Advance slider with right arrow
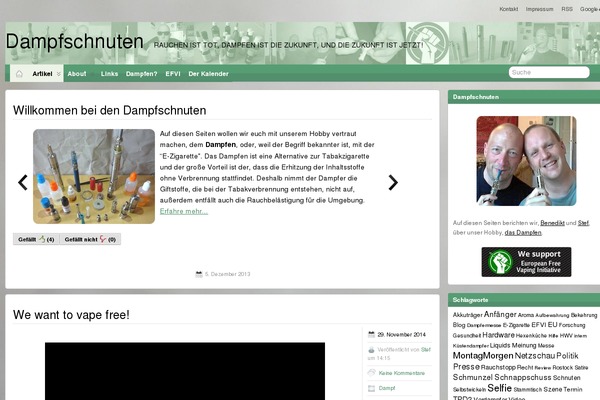Screen dimensions: 600x400 pyautogui.click(x=393, y=183)
